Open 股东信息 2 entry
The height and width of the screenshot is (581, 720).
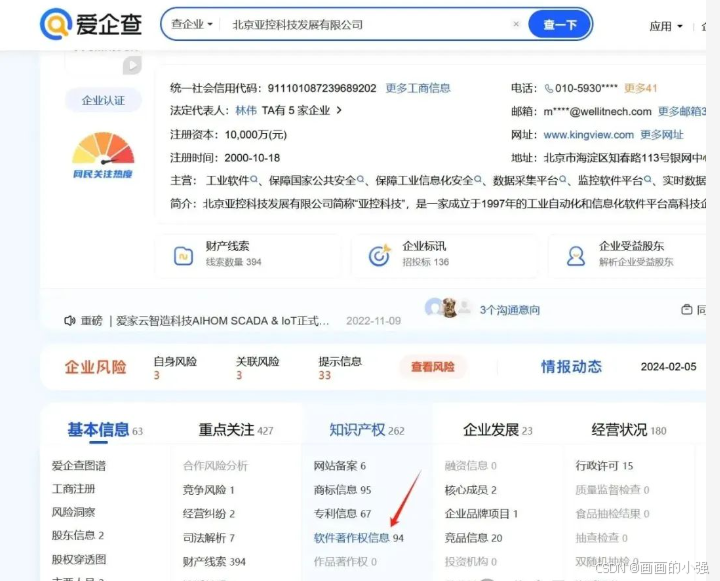[78, 536]
